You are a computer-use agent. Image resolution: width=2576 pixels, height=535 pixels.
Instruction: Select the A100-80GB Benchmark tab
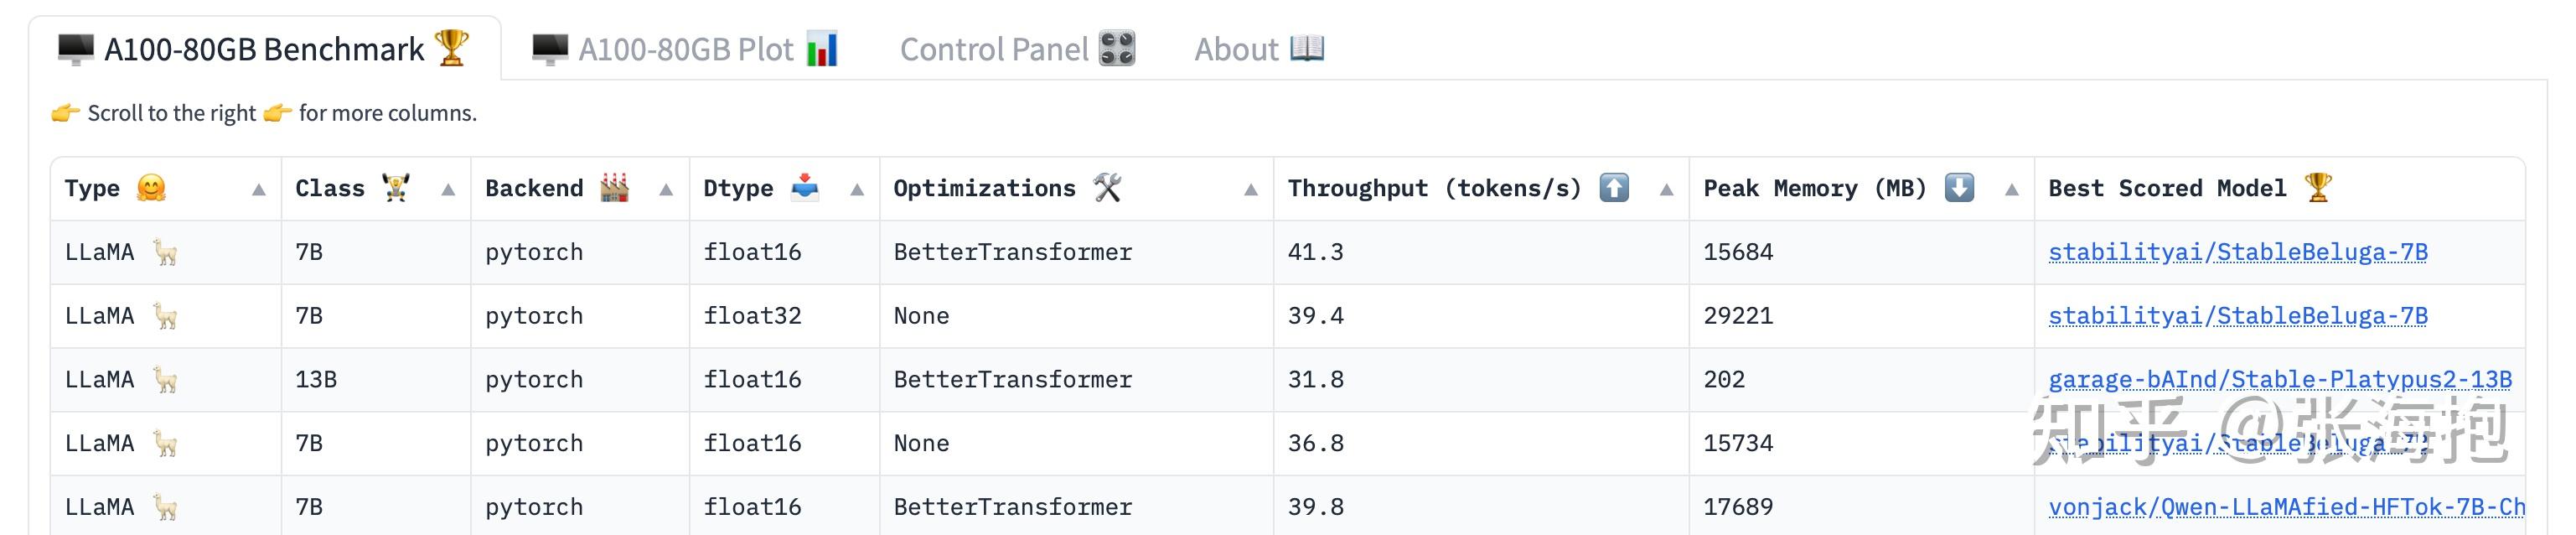(264, 49)
